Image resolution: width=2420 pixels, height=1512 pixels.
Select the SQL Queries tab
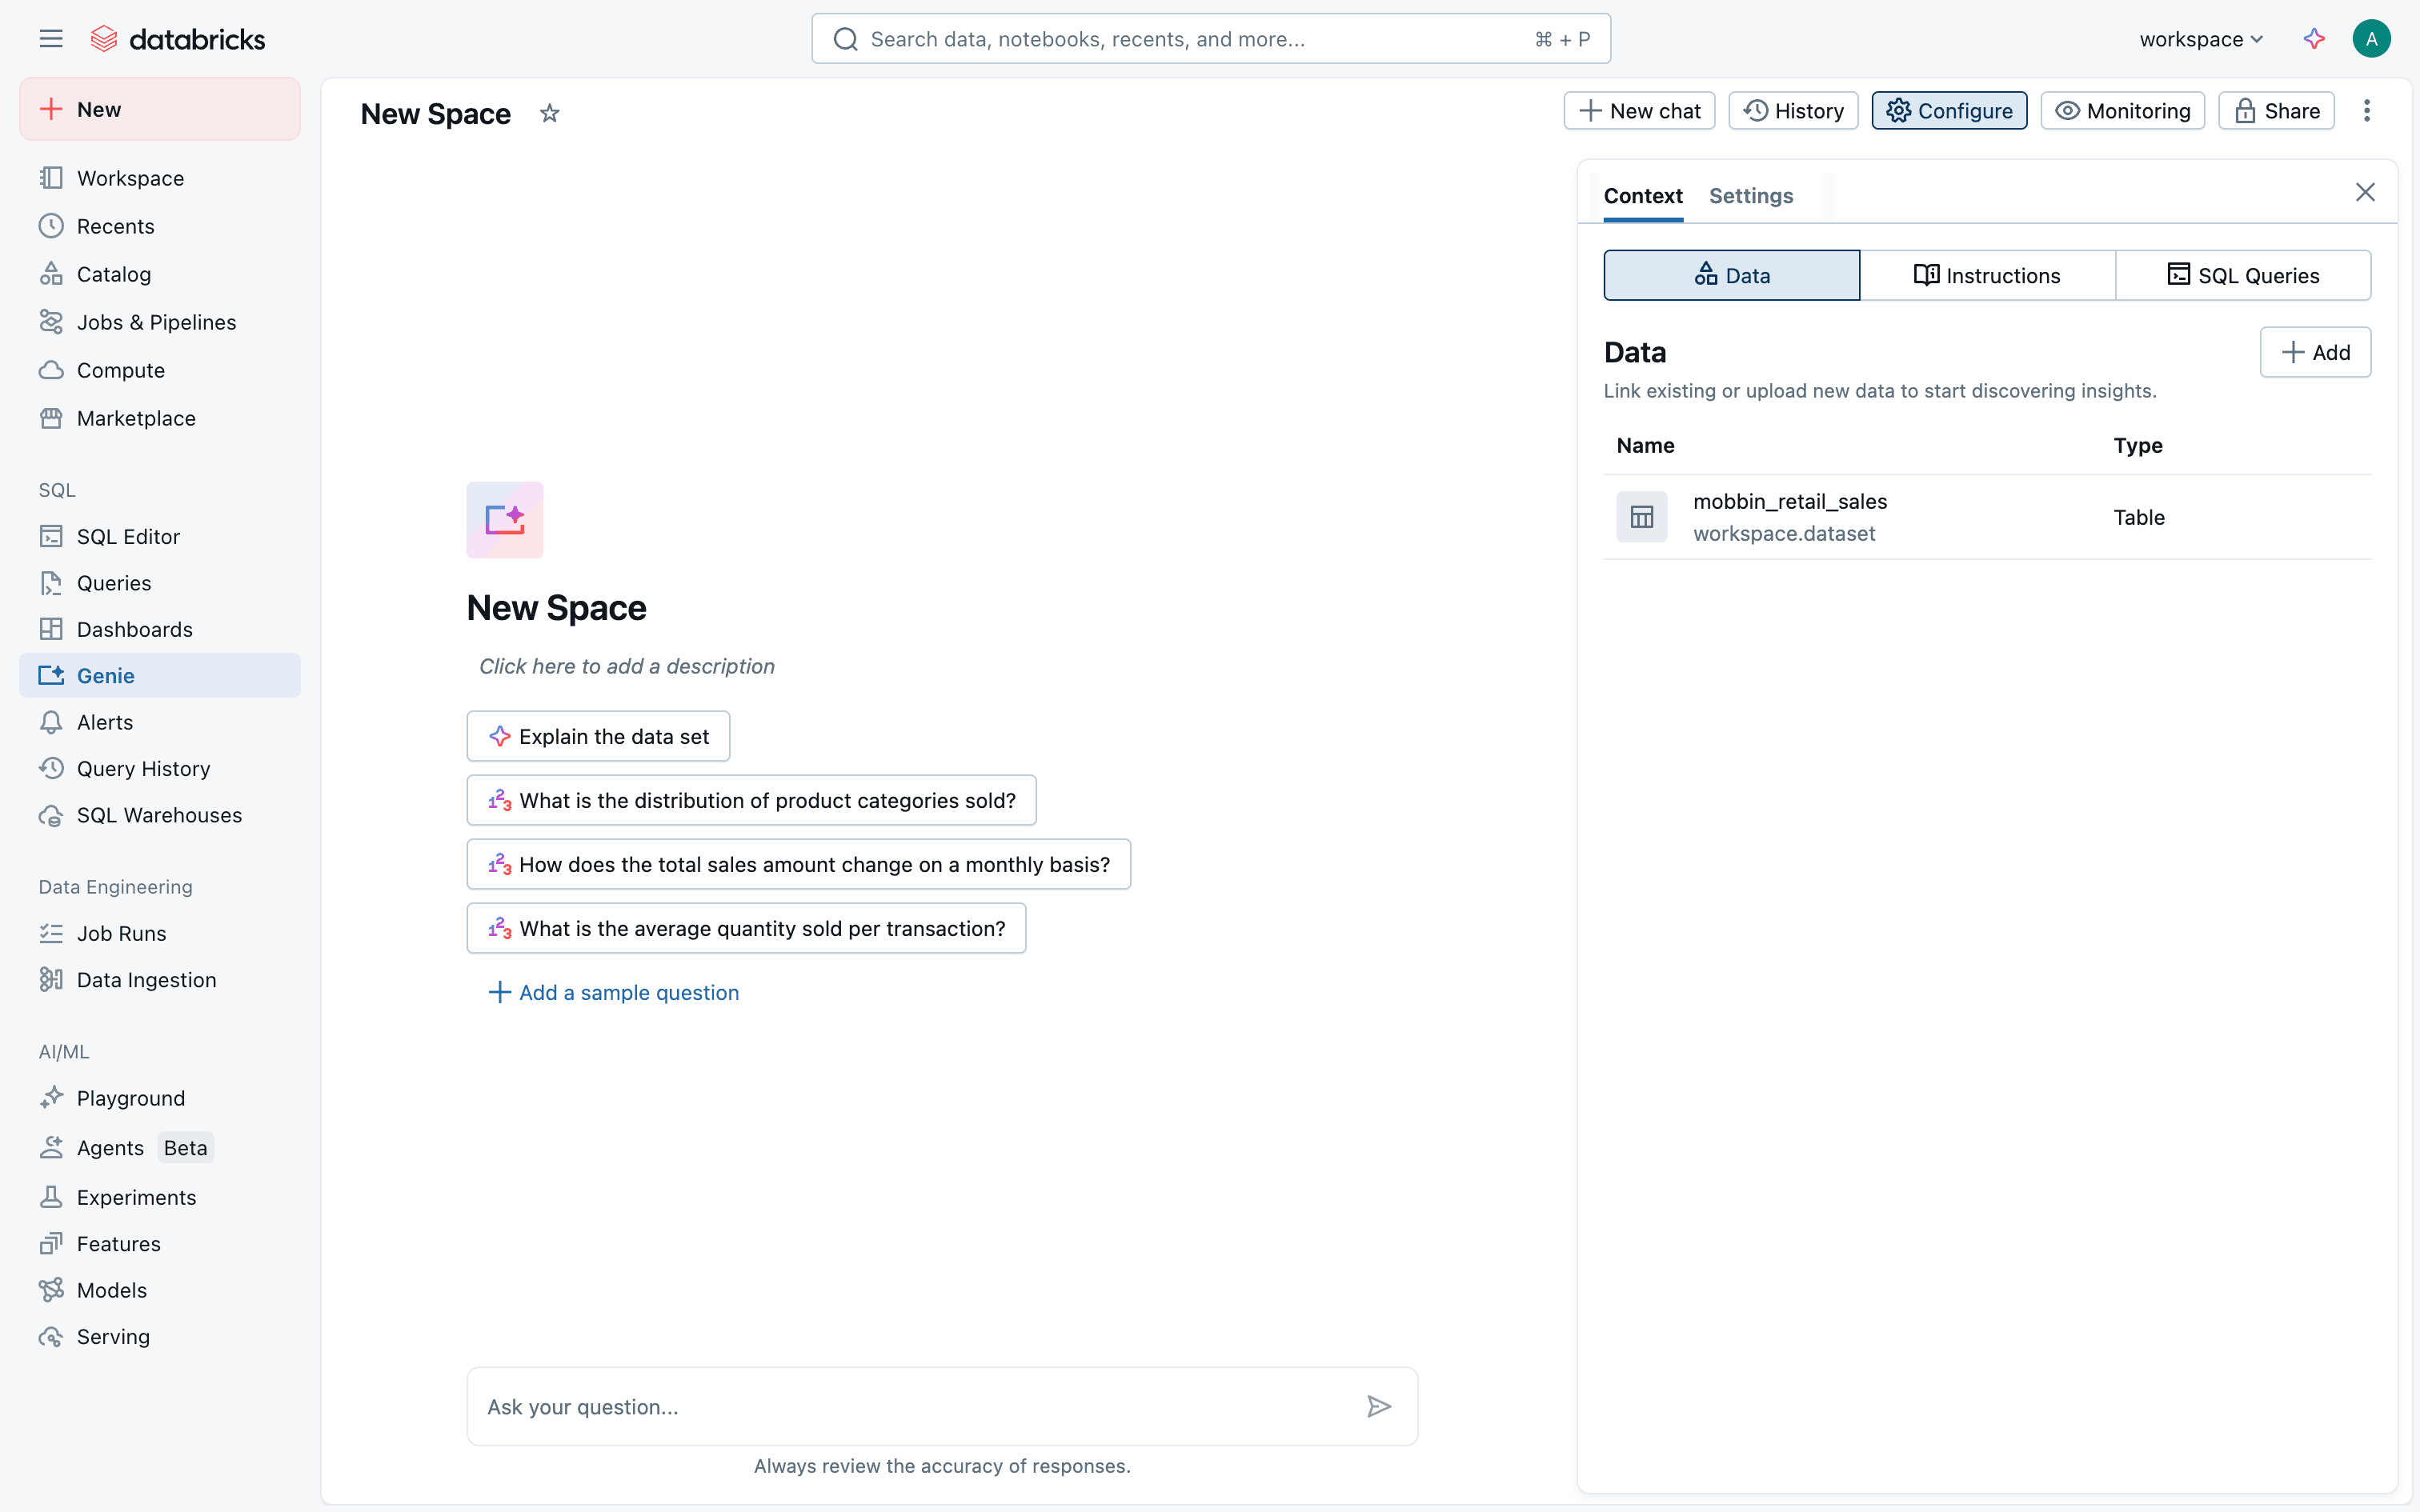coord(2242,275)
